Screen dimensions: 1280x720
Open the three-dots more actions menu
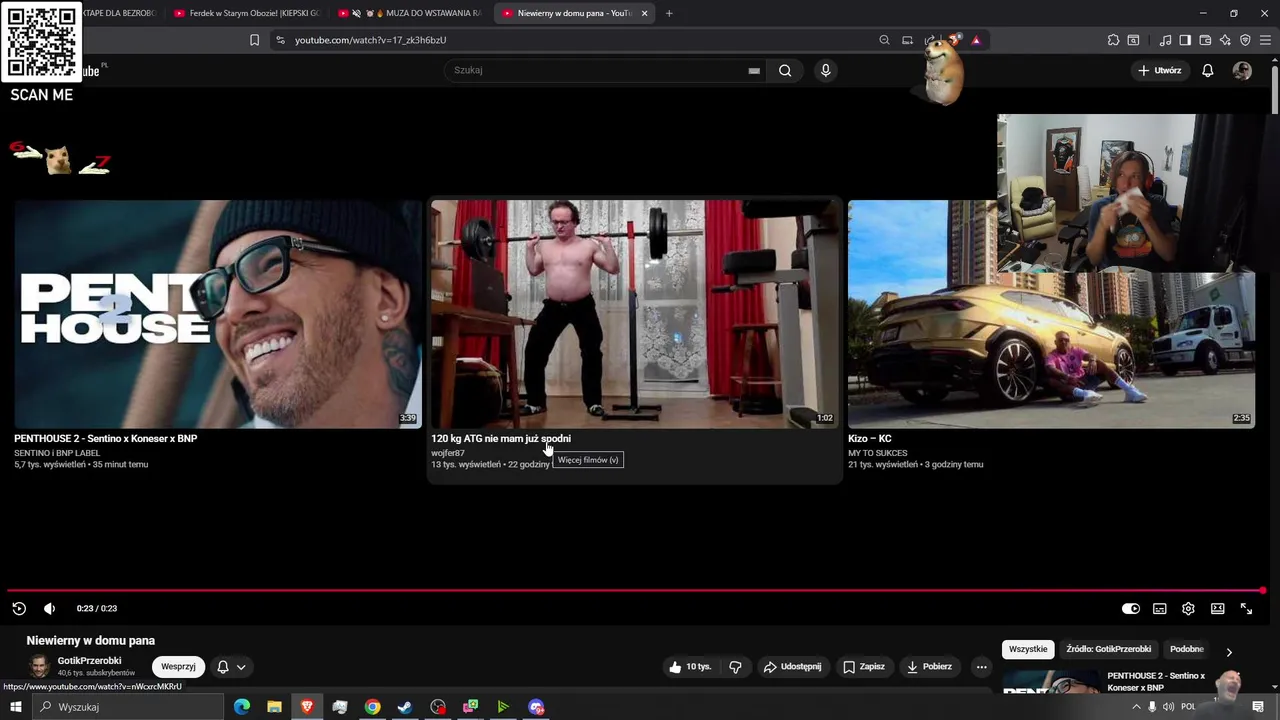coord(981,667)
